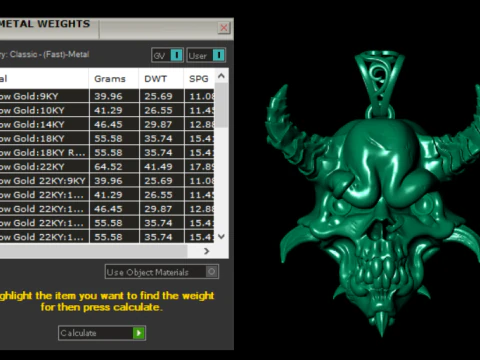Close the Metal Weights dialog
Viewport: 480px width, 360px height.
coord(224,28)
